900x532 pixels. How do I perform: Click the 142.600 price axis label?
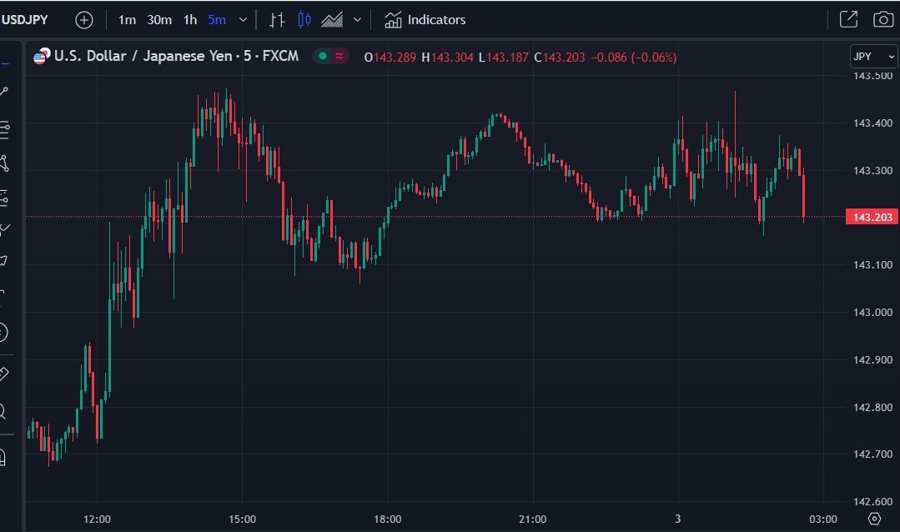(872, 501)
